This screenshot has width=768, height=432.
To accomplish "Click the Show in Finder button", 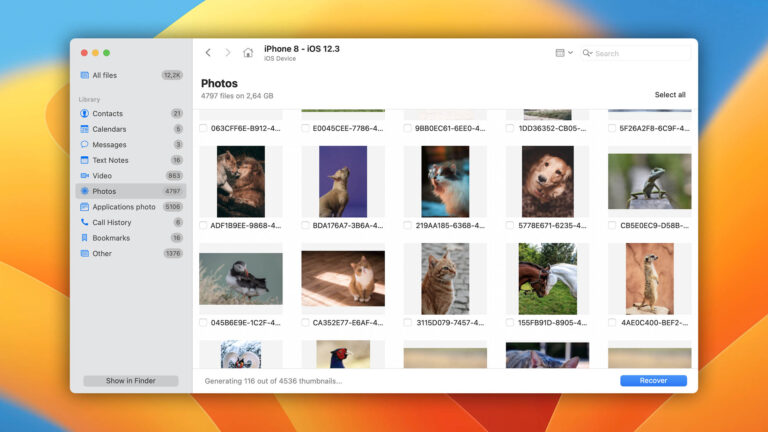I will [131, 381].
